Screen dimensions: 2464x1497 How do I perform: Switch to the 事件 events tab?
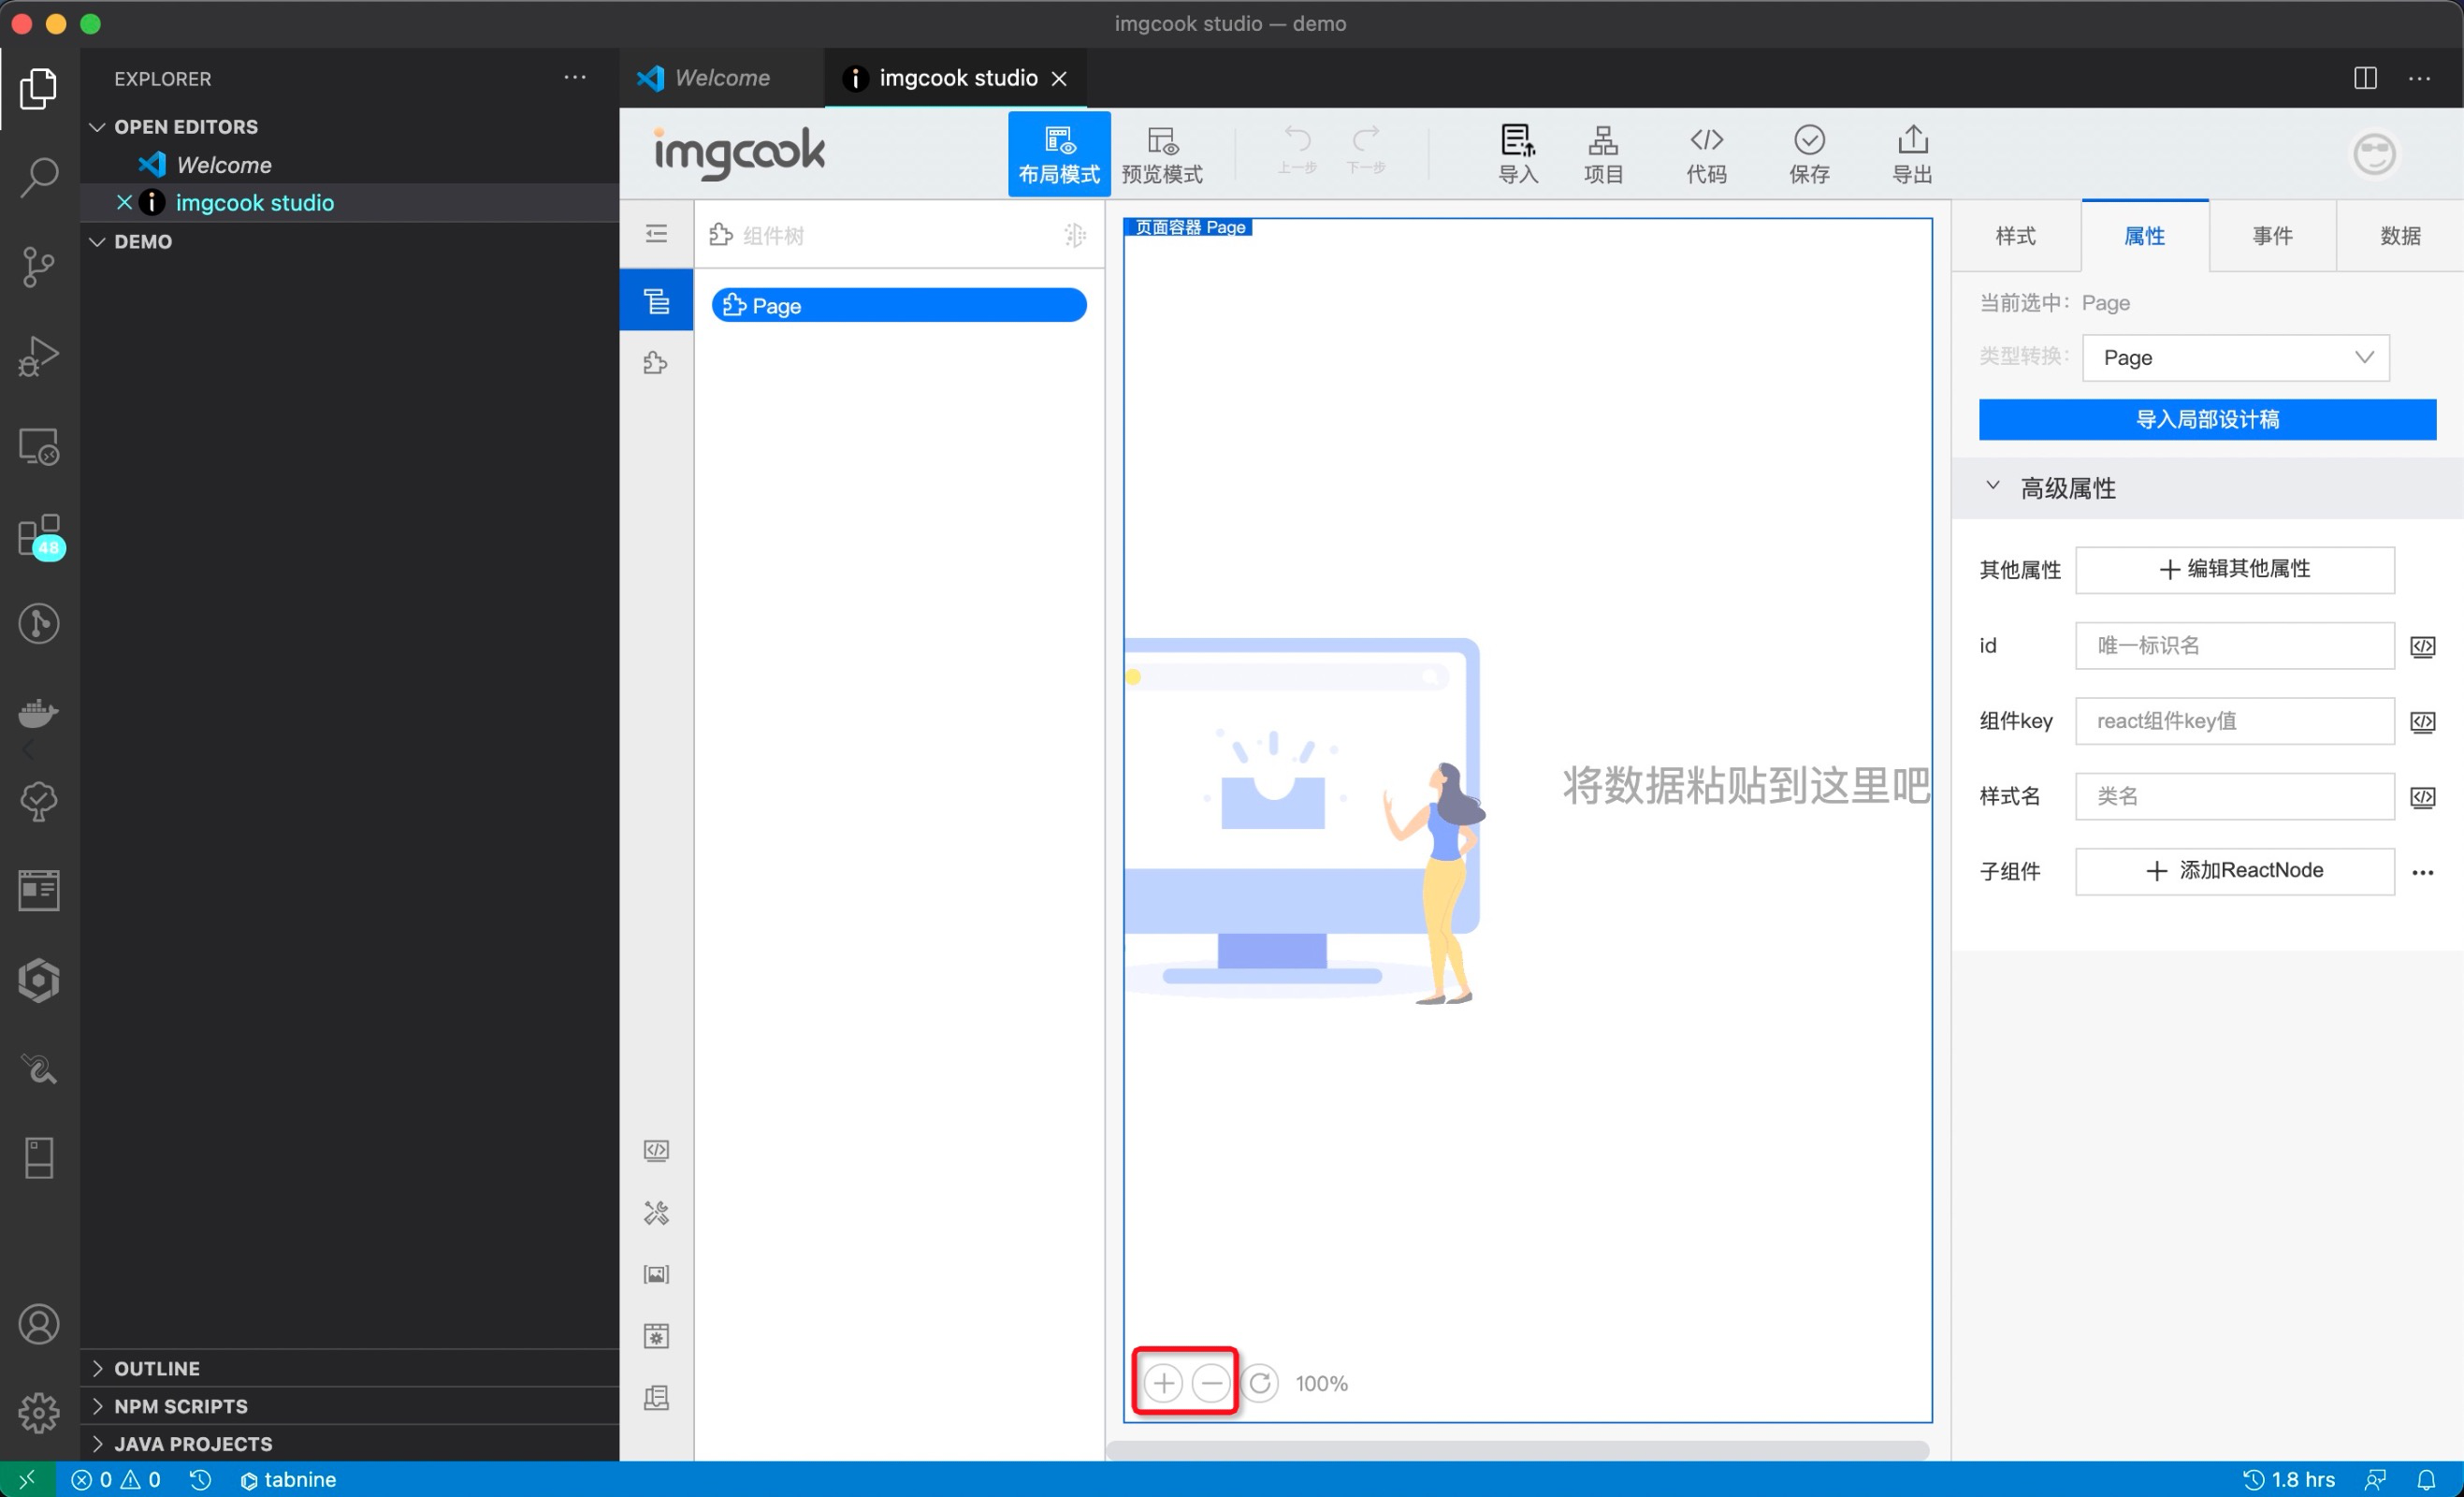pos(2272,236)
